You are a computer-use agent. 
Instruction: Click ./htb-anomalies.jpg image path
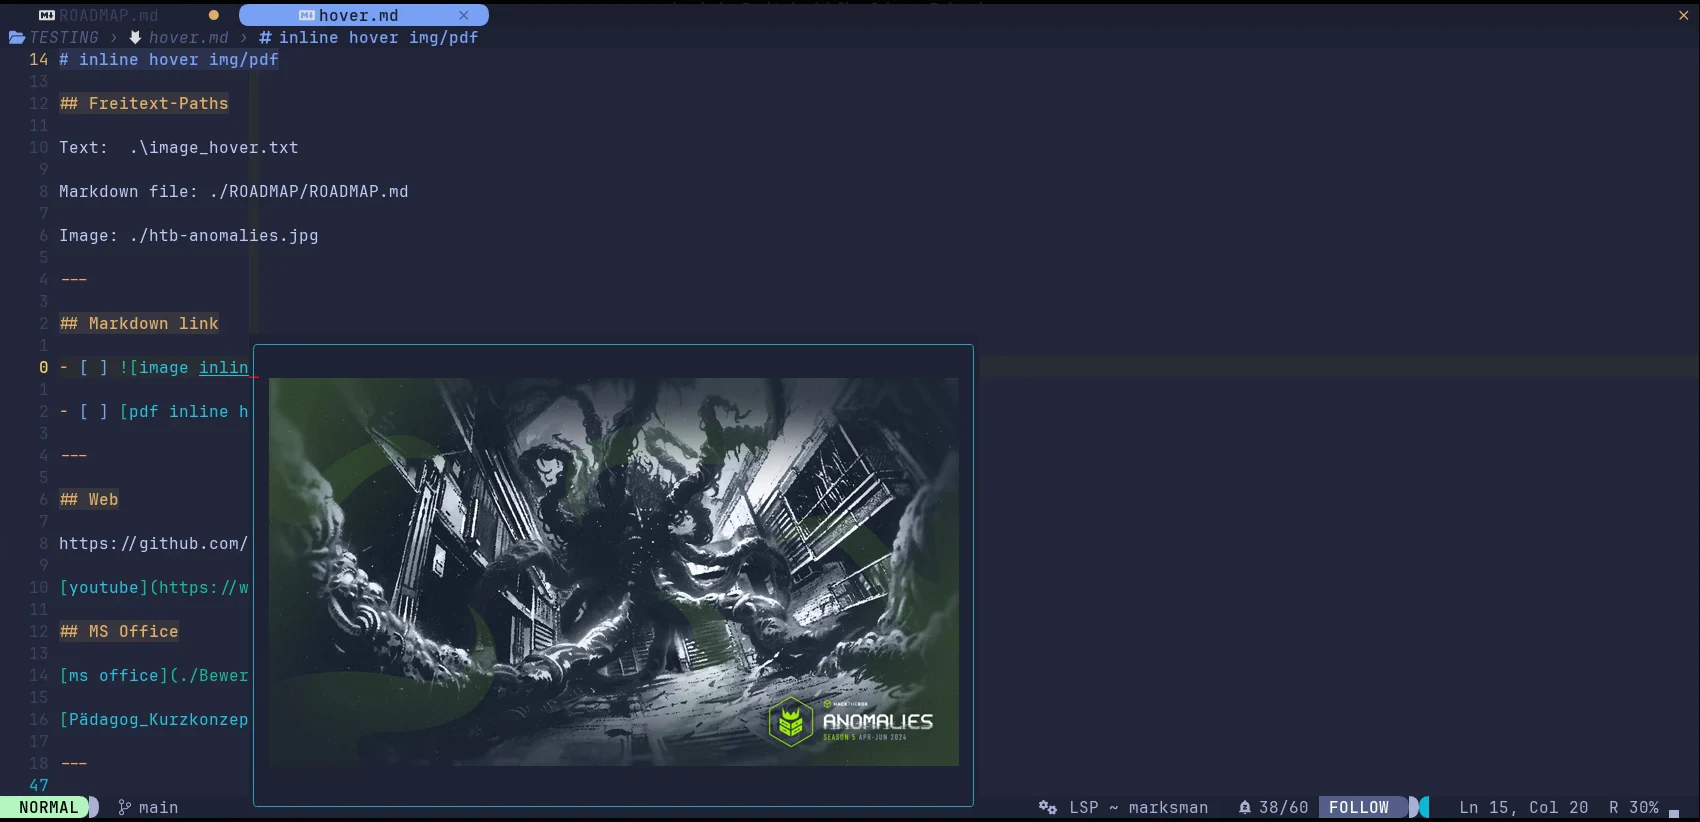coord(224,235)
